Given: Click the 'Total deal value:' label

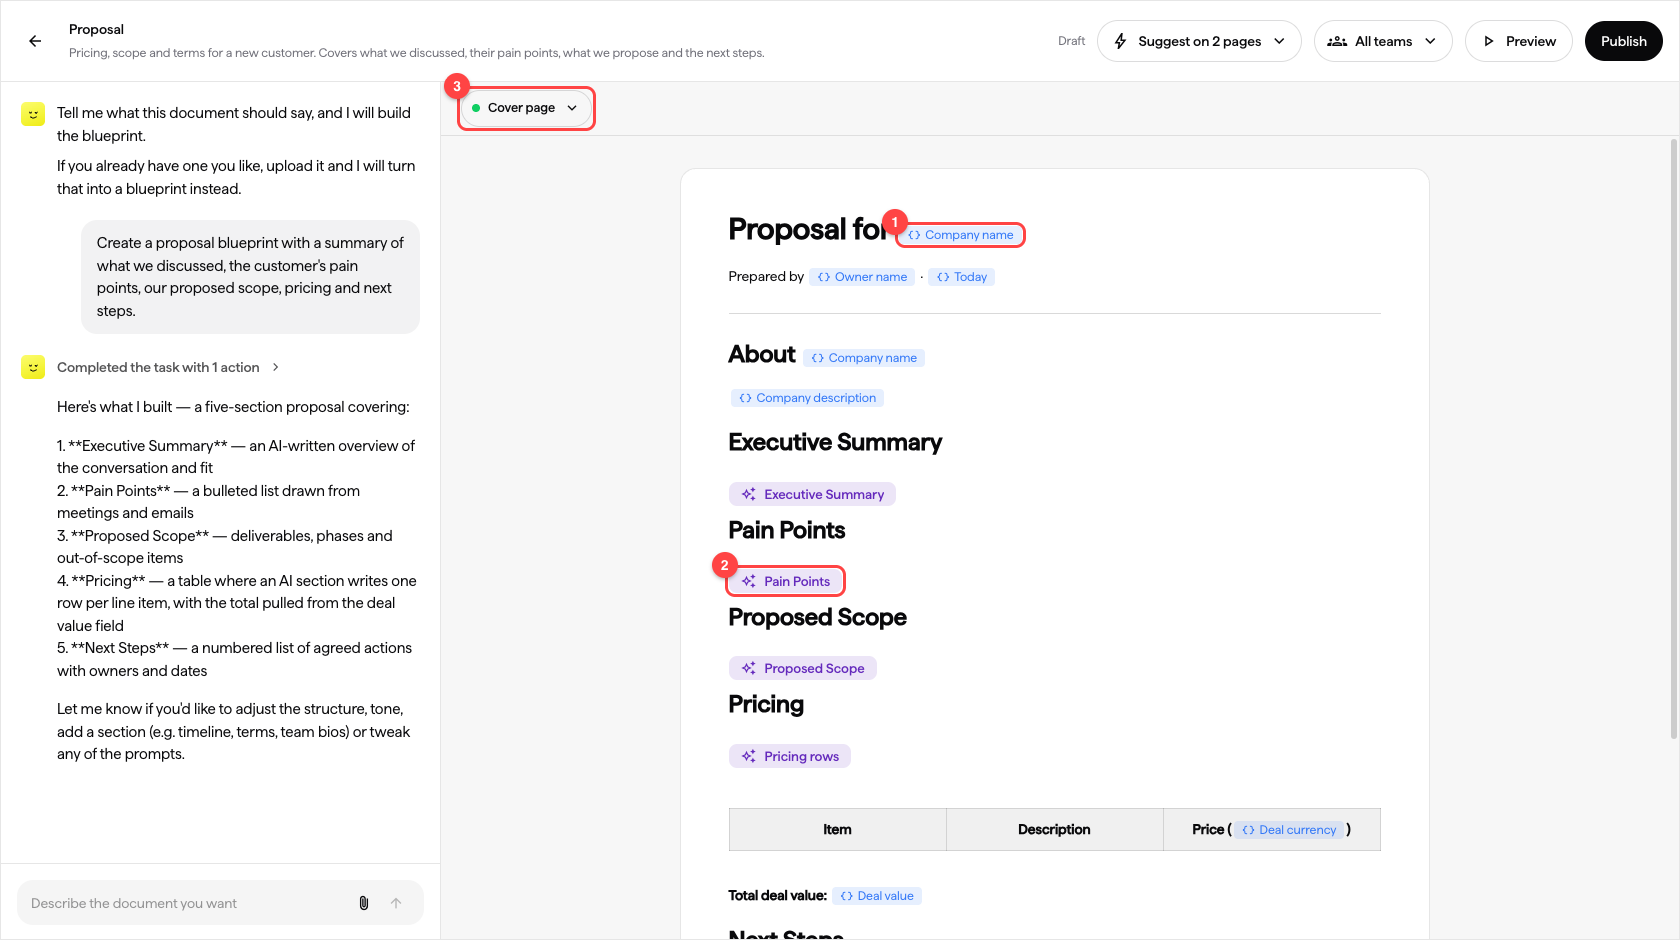Looking at the screenshot, I should [778, 896].
